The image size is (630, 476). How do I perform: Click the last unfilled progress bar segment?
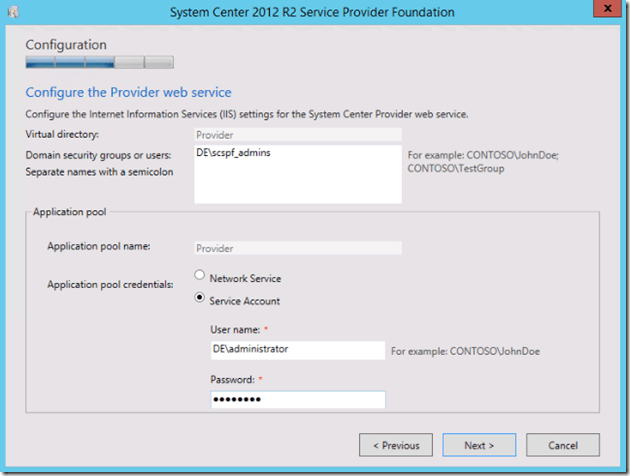pyautogui.click(x=159, y=63)
